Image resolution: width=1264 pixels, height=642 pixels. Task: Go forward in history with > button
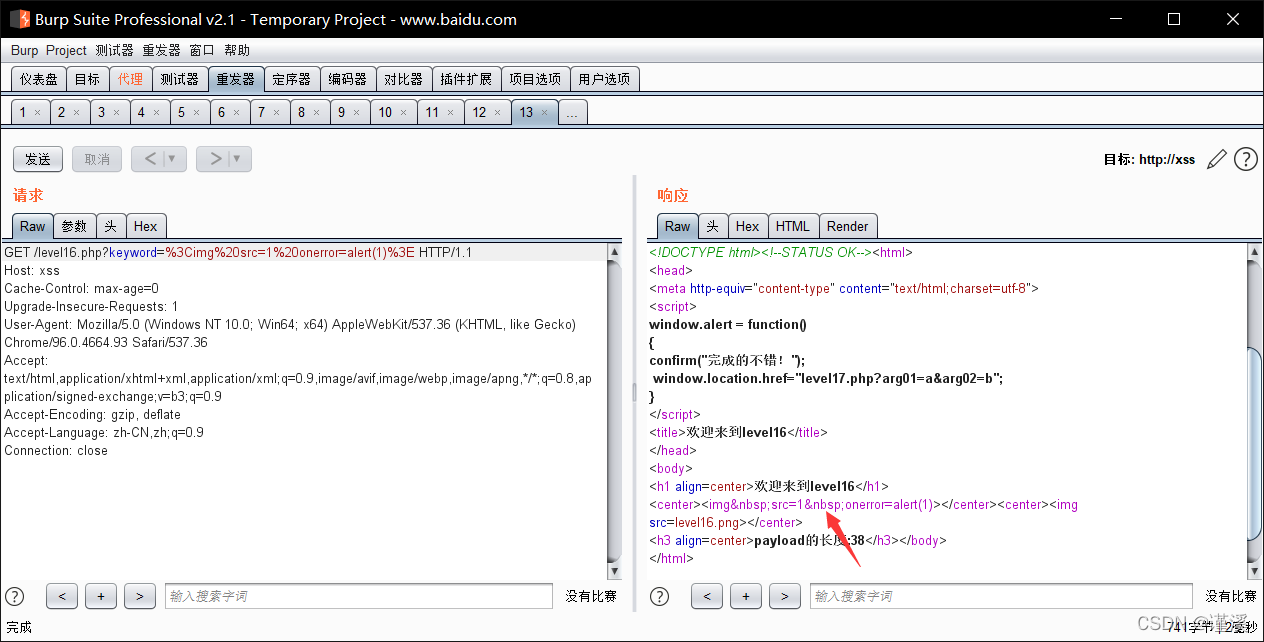214,159
